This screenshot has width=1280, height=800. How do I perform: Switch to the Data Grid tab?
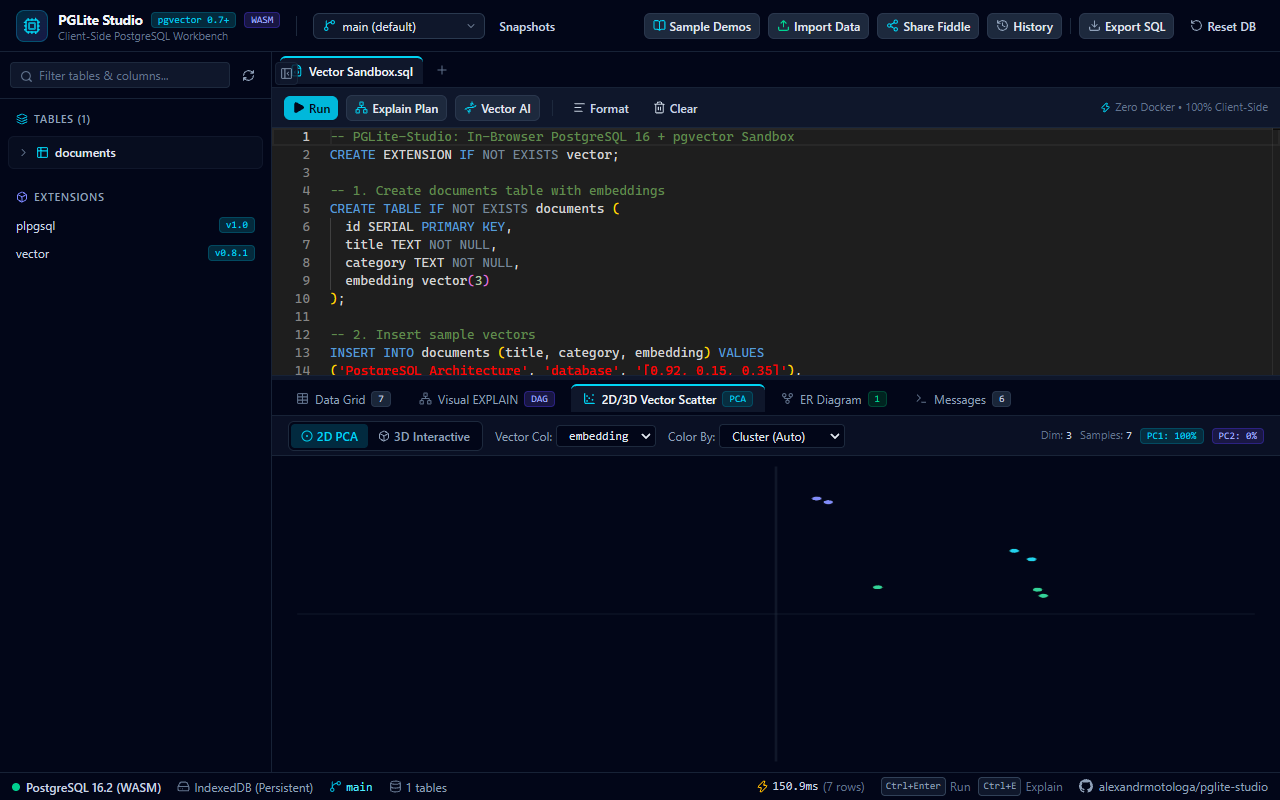pyautogui.click(x=343, y=399)
